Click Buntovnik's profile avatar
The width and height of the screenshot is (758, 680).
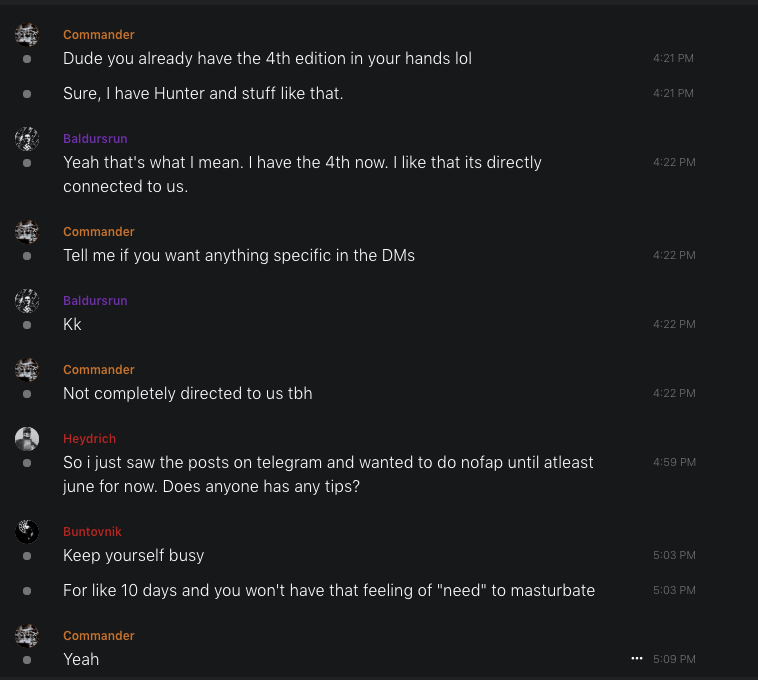(27, 531)
